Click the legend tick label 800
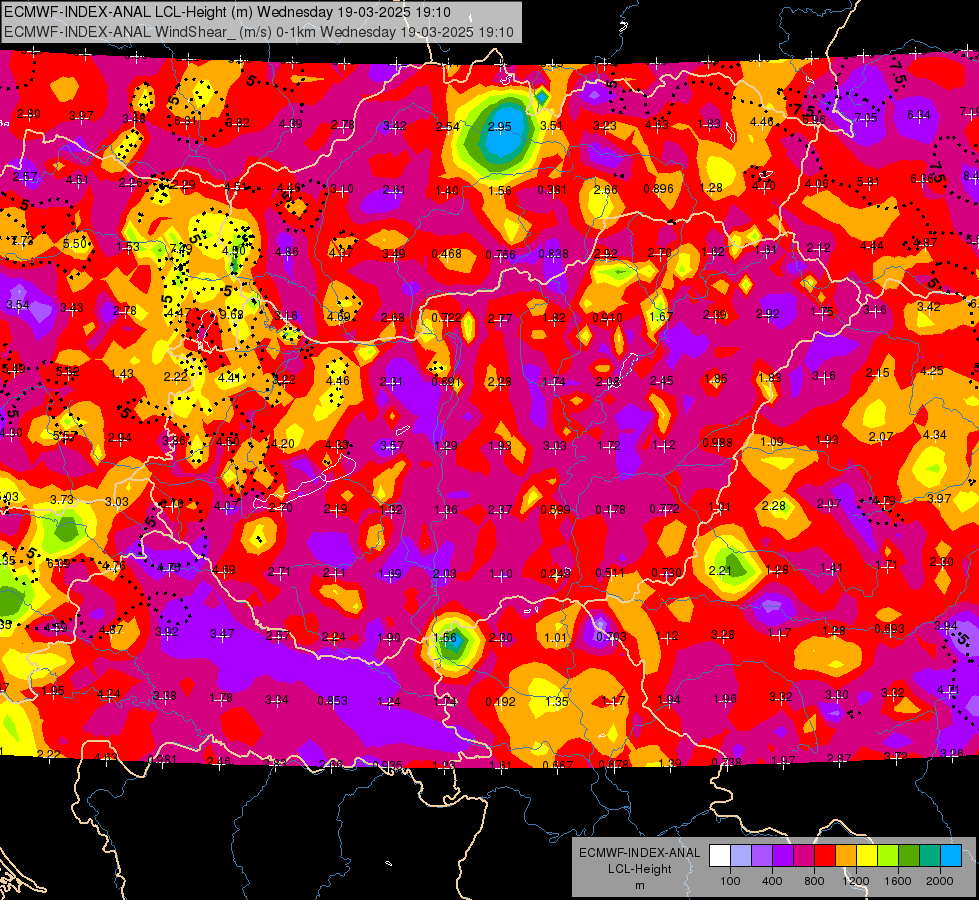Image resolution: width=979 pixels, height=900 pixels. pyautogui.click(x=814, y=881)
